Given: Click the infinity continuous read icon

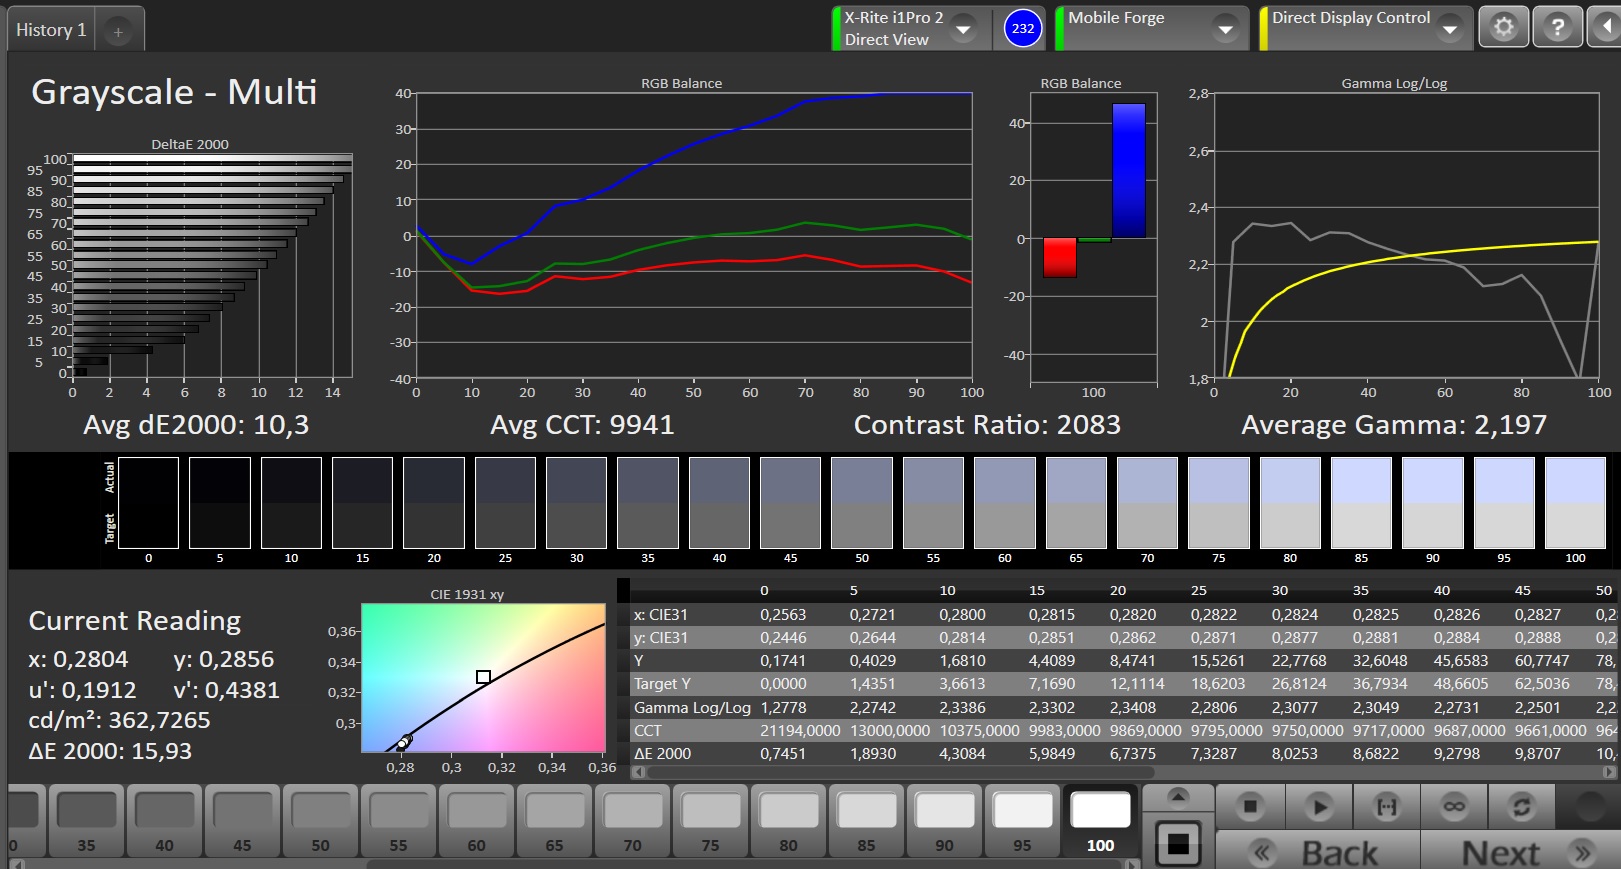Looking at the screenshot, I should click(1454, 806).
